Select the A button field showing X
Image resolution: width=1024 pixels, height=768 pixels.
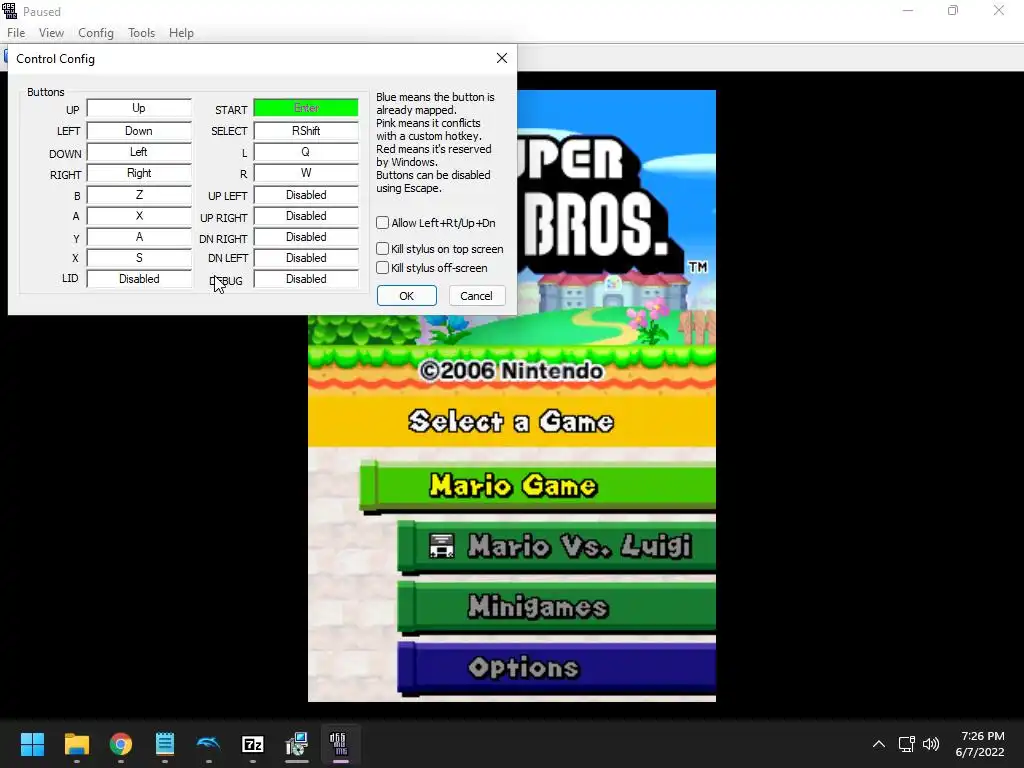point(139,216)
